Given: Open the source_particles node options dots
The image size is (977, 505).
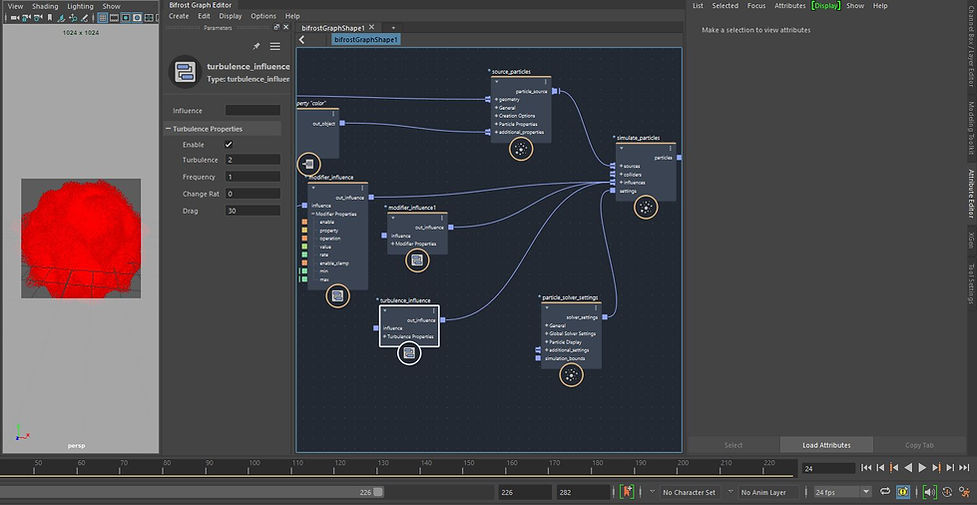Looking at the screenshot, I should click(545, 83).
